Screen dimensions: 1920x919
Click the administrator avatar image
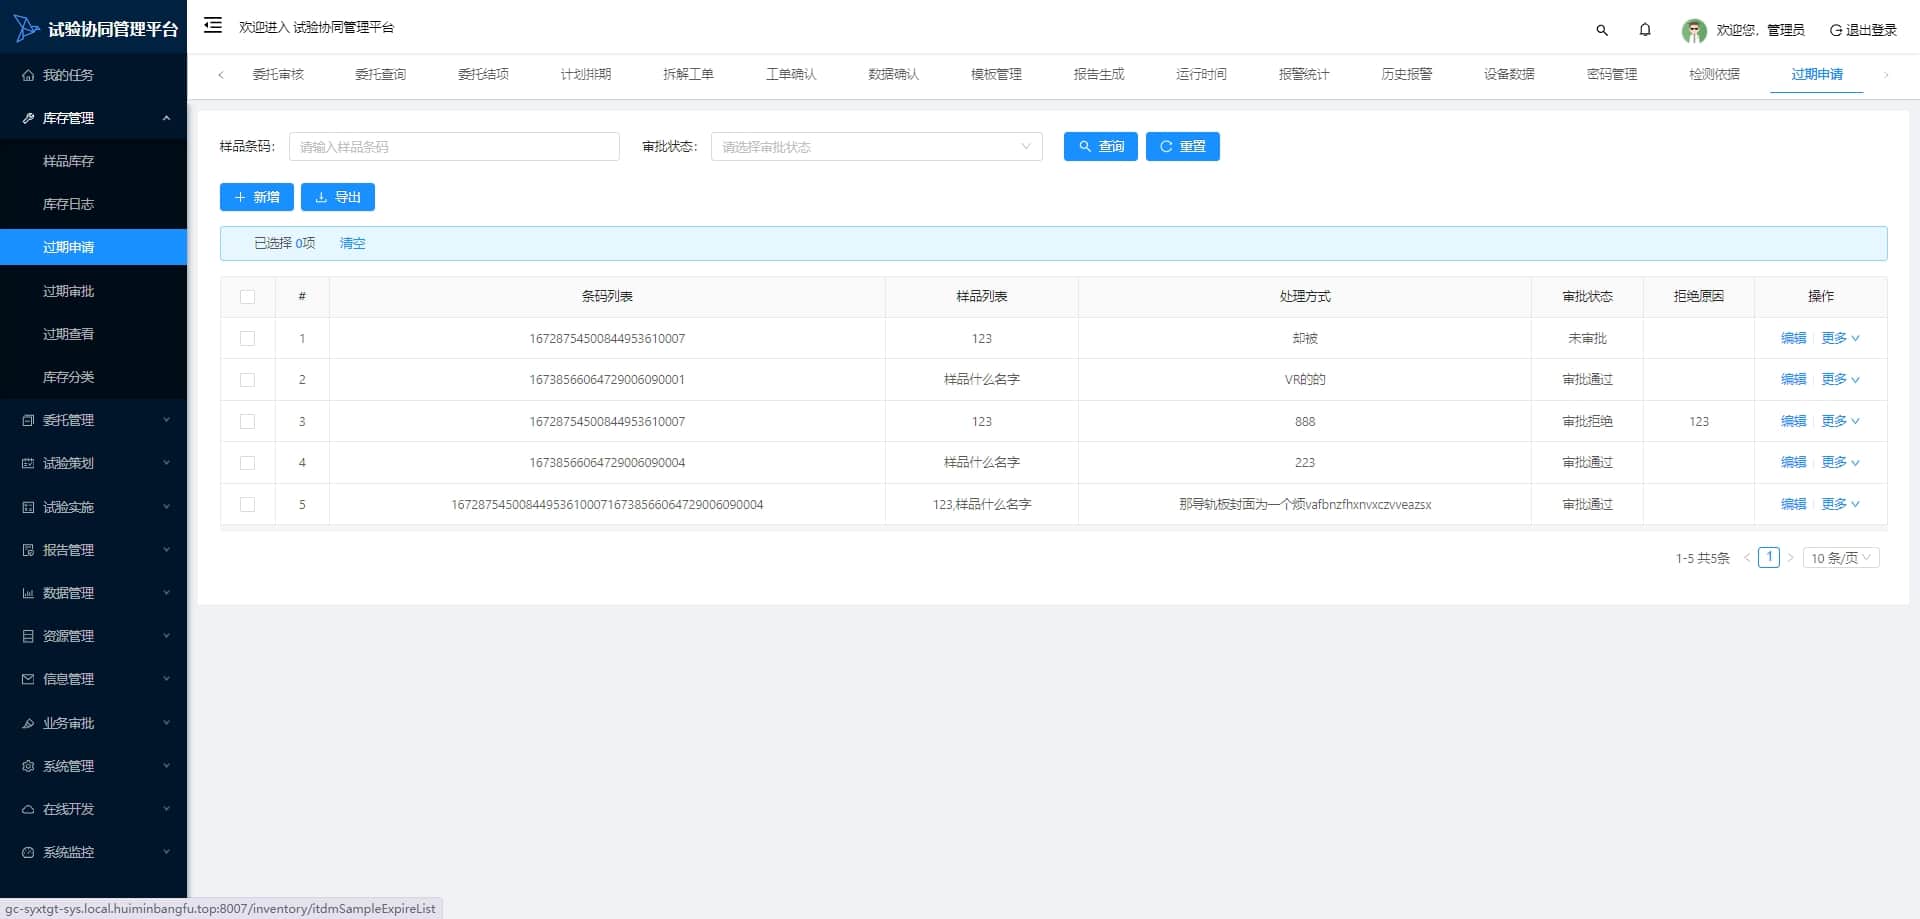(x=1694, y=31)
